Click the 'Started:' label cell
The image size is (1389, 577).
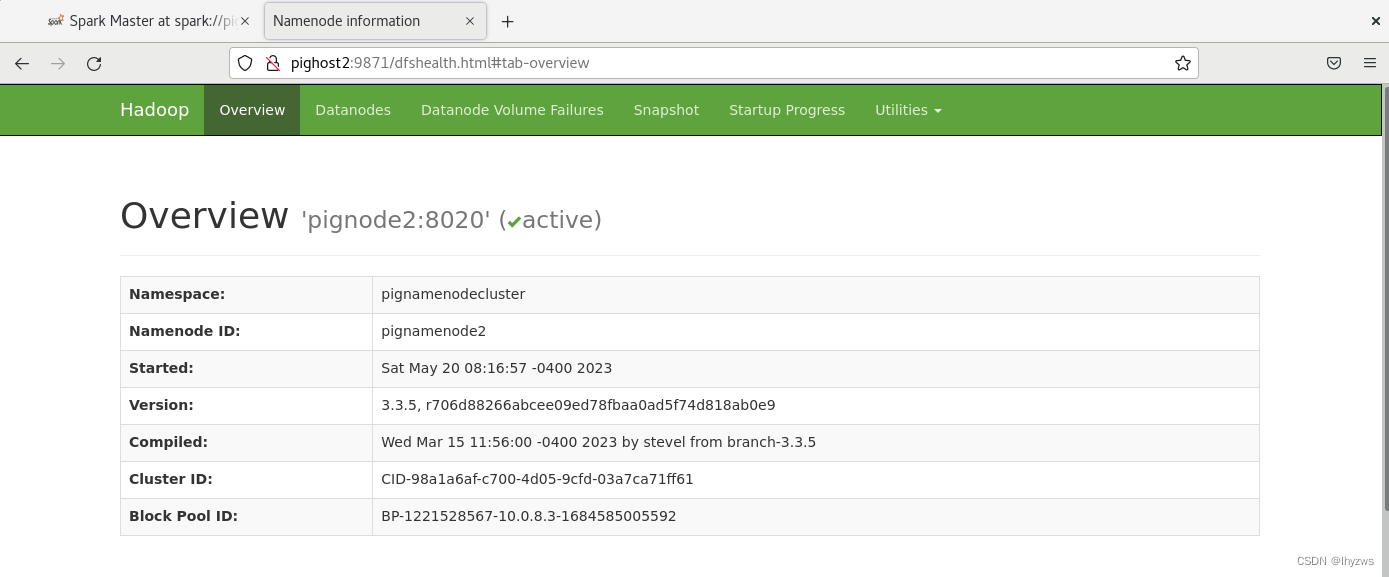246,369
